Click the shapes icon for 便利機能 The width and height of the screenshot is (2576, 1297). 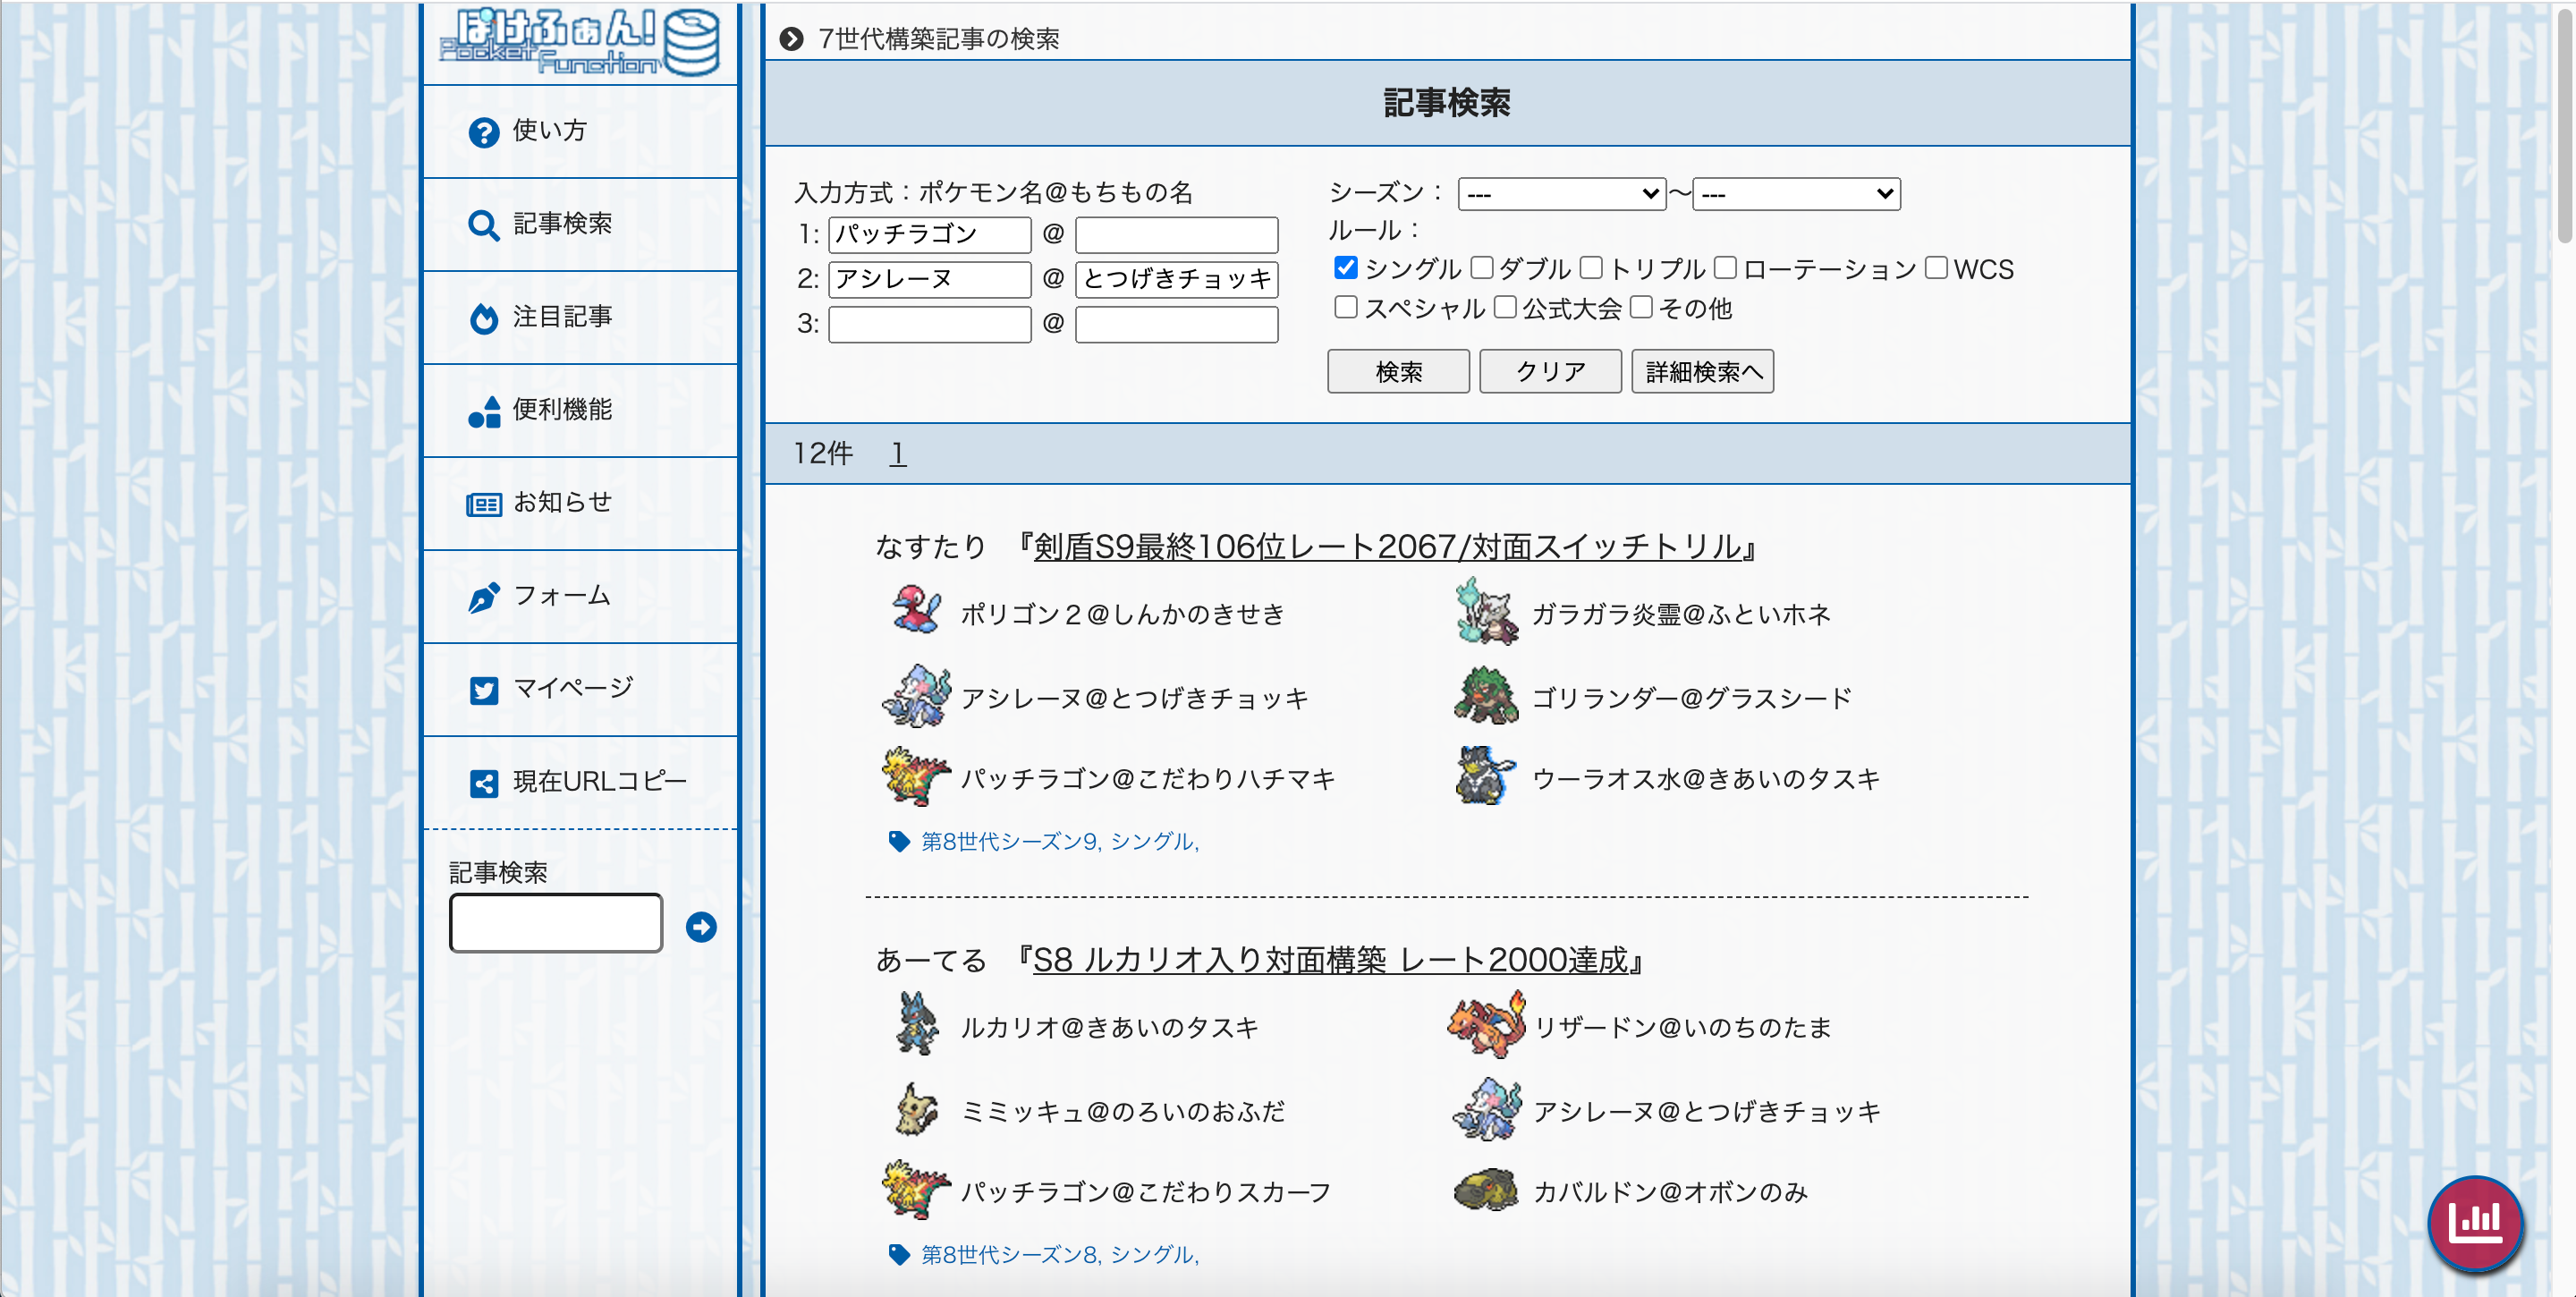click(484, 411)
